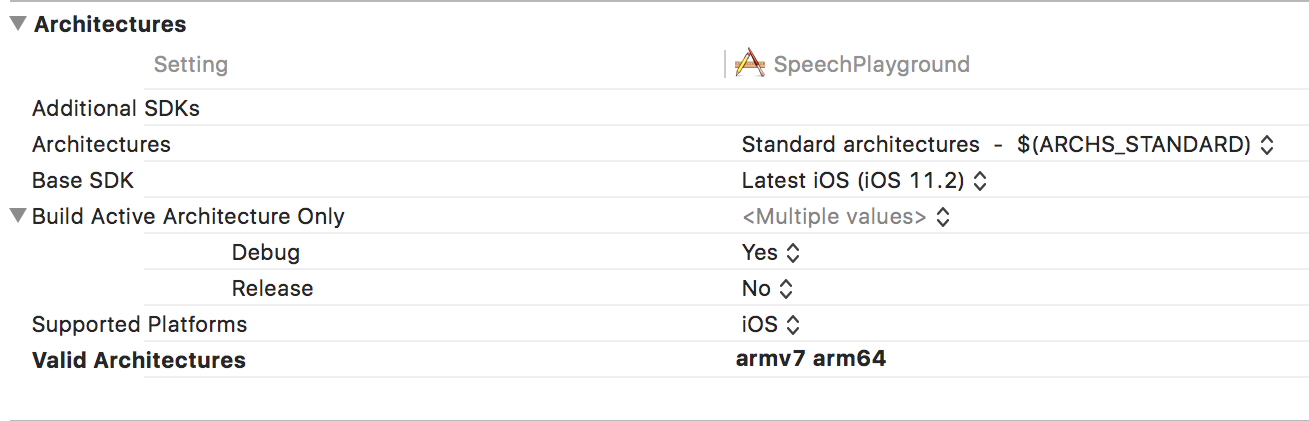Screen dimensions: 1309x421
Task: Change the Release value No popup
Action: [x=768, y=288]
